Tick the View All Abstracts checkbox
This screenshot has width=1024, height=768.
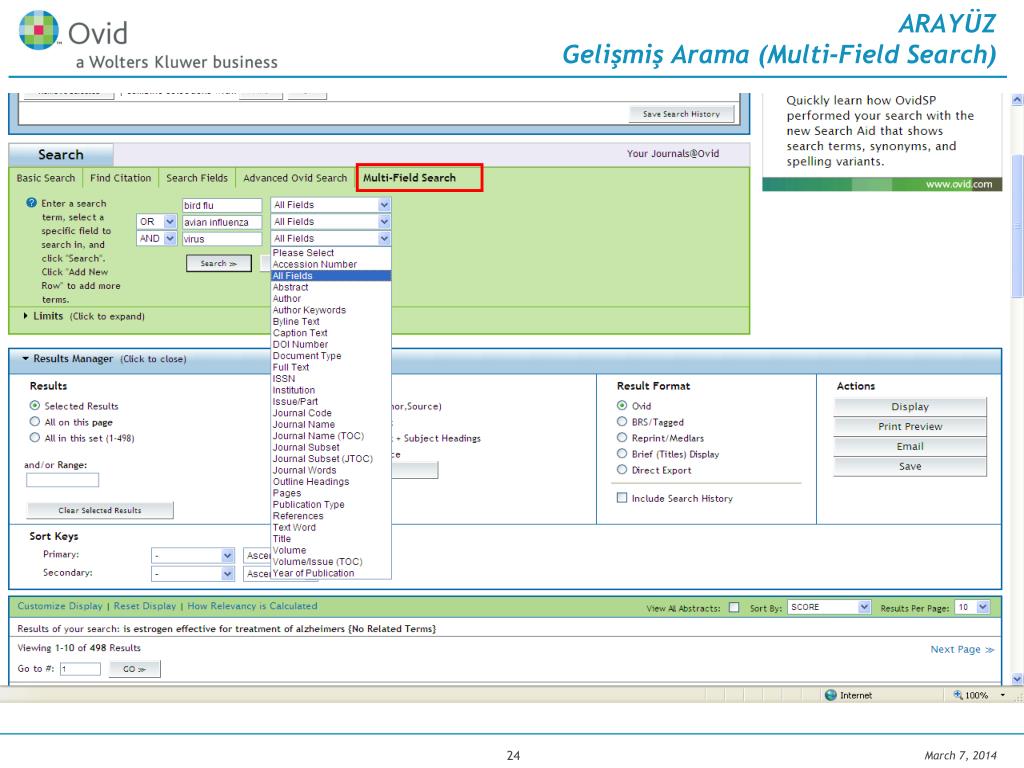click(x=734, y=607)
